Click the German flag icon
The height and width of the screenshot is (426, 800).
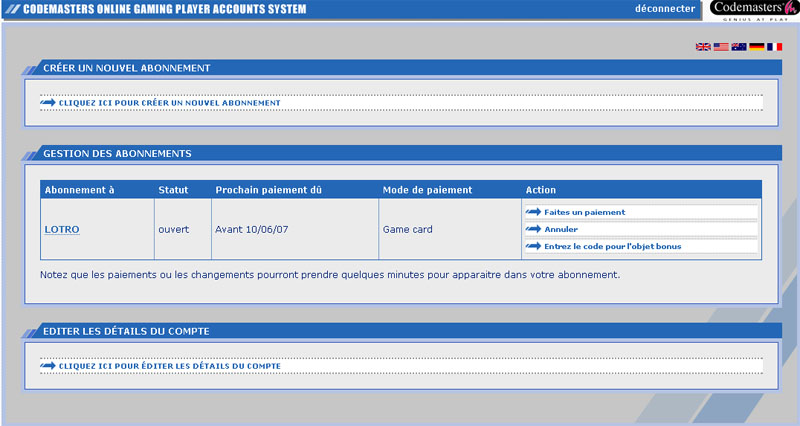757,47
